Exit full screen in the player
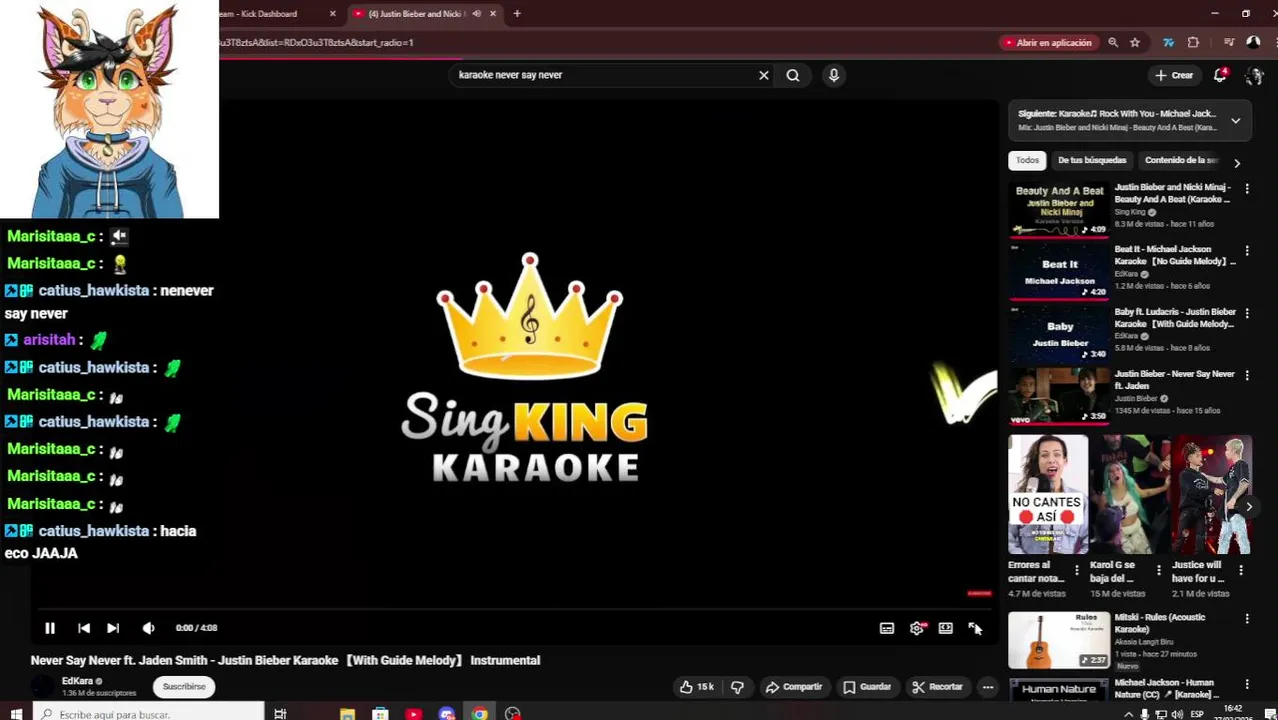This screenshot has width=1278, height=720. click(x=975, y=628)
